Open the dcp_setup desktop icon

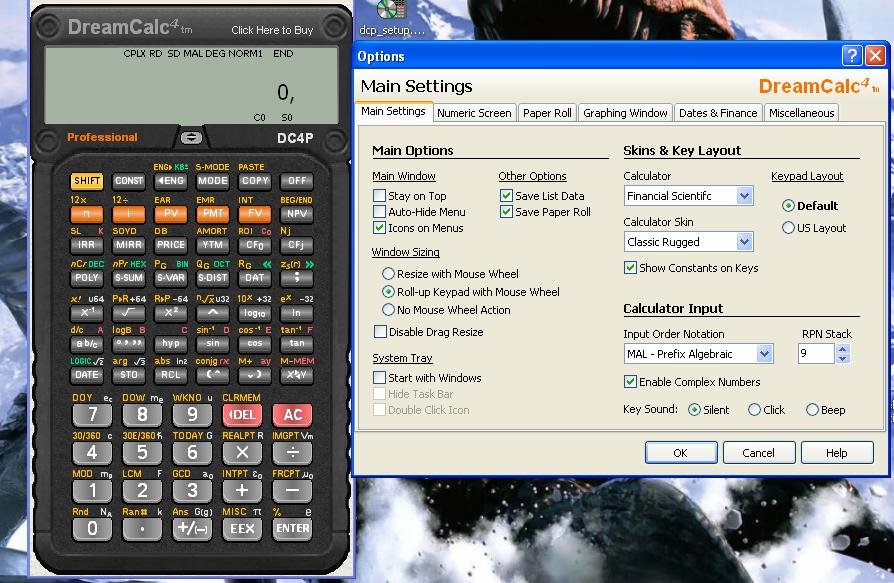coord(392,18)
